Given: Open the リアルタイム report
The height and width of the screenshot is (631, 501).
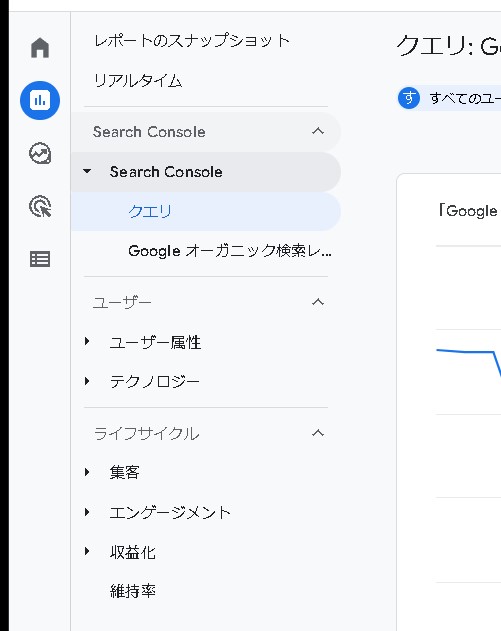Looking at the screenshot, I should [138, 80].
